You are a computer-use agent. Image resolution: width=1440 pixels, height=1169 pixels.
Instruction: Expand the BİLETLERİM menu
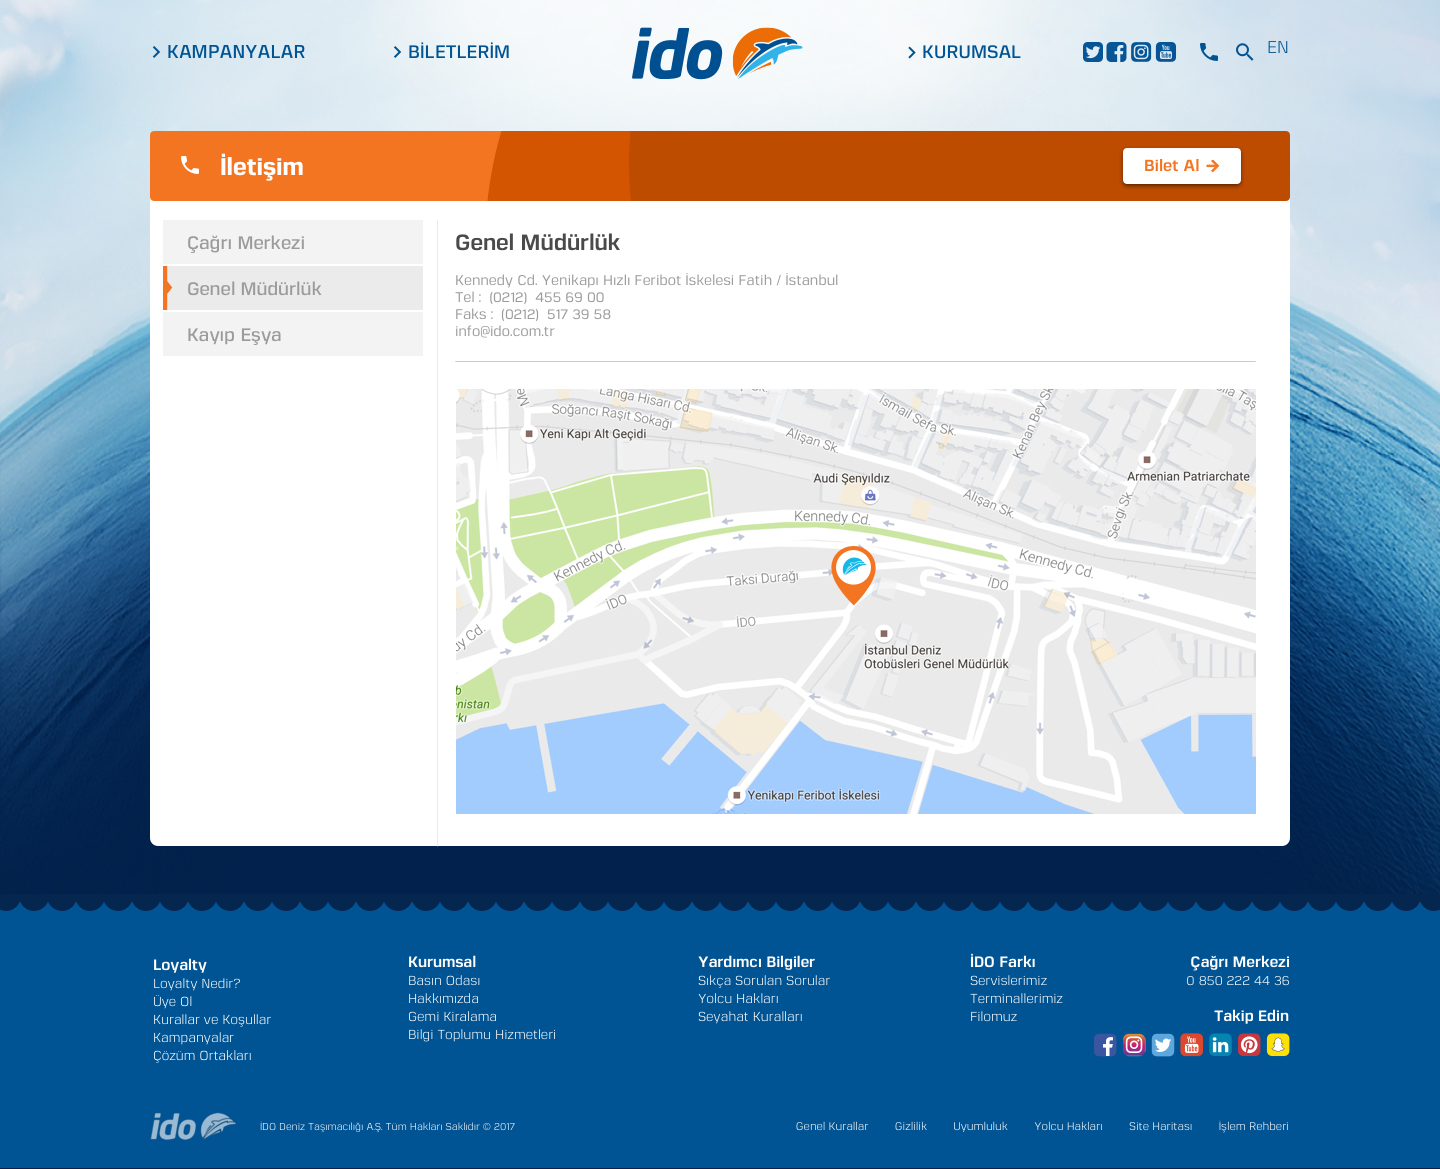[452, 52]
